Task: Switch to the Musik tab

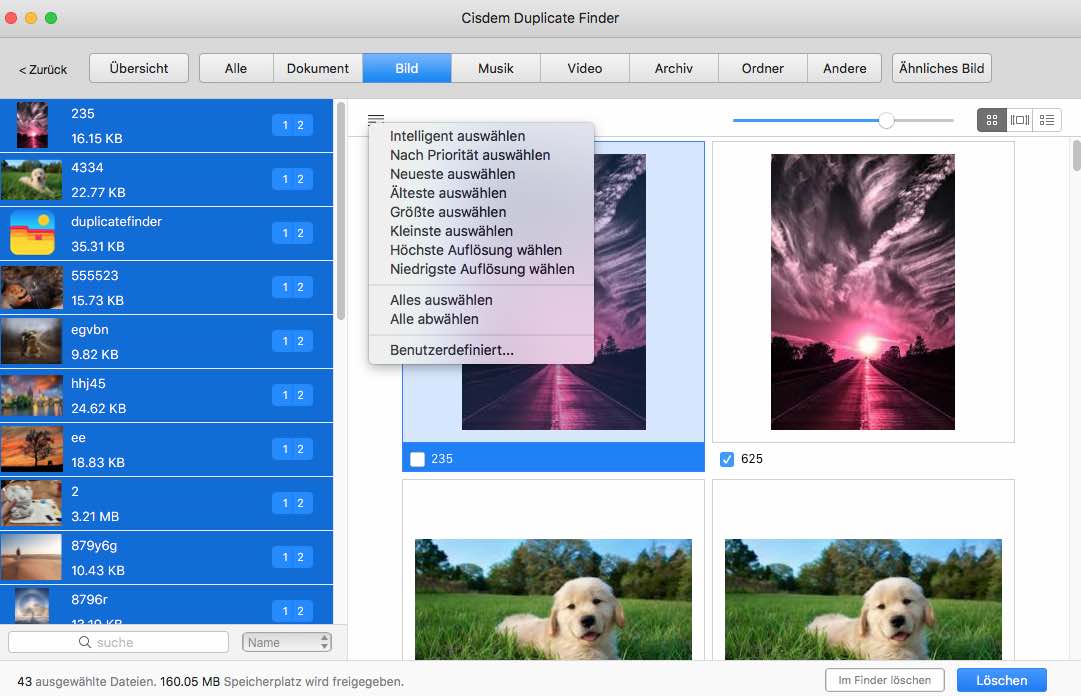Action: tap(496, 68)
